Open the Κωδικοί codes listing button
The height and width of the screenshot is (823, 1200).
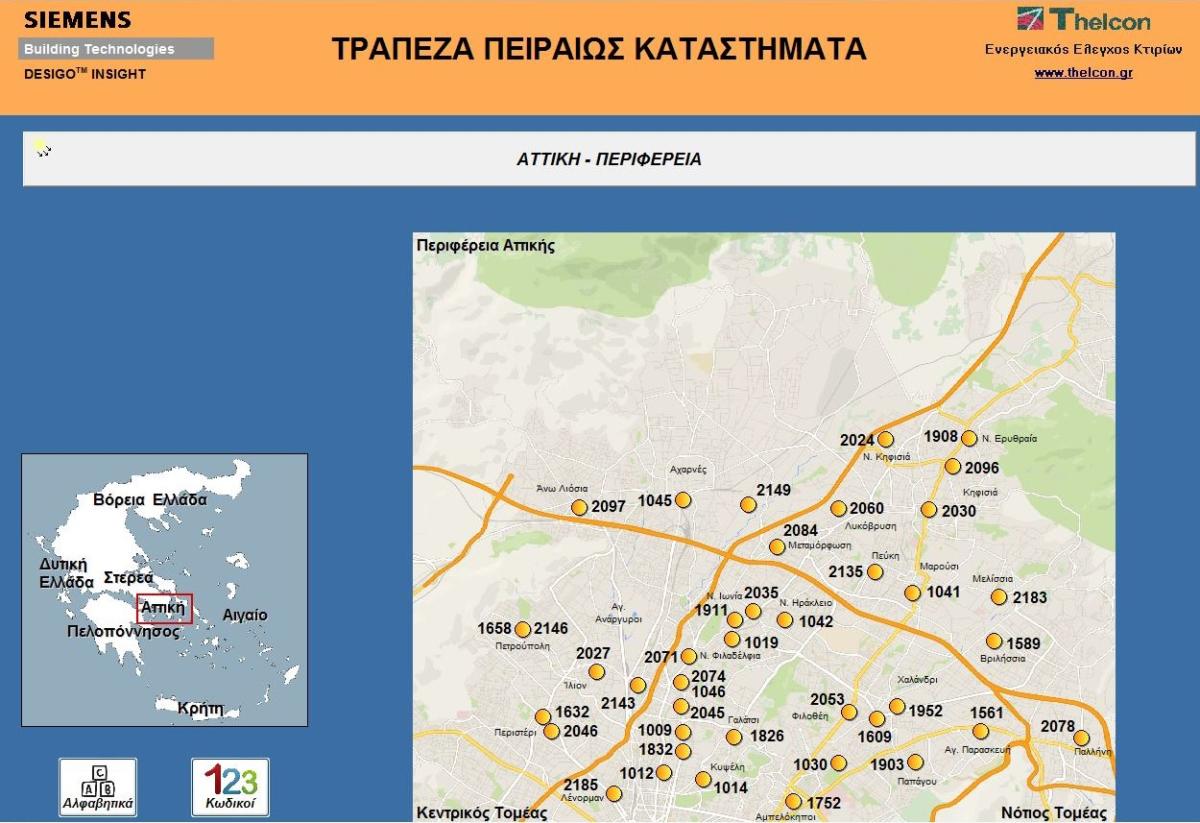230,787
